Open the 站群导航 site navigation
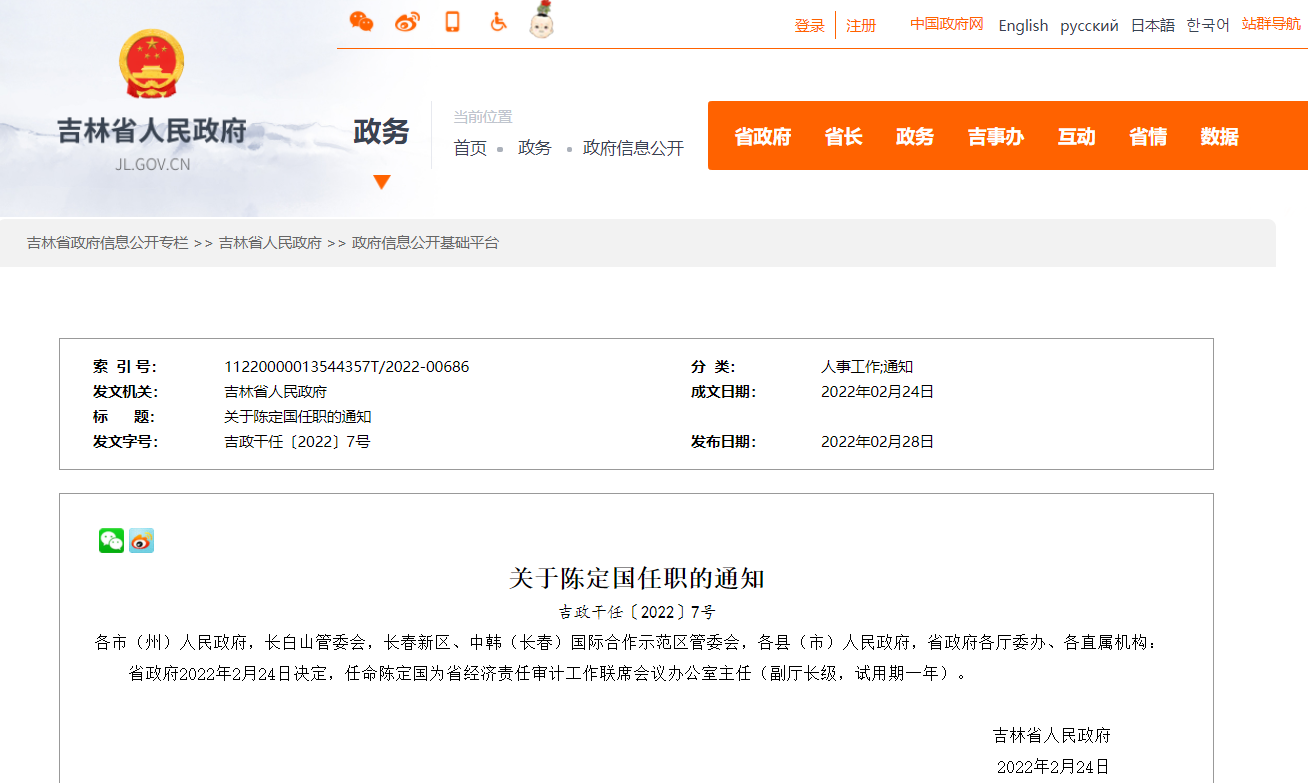This screenshot has height=783, width=1308. tap(1271, 24)
